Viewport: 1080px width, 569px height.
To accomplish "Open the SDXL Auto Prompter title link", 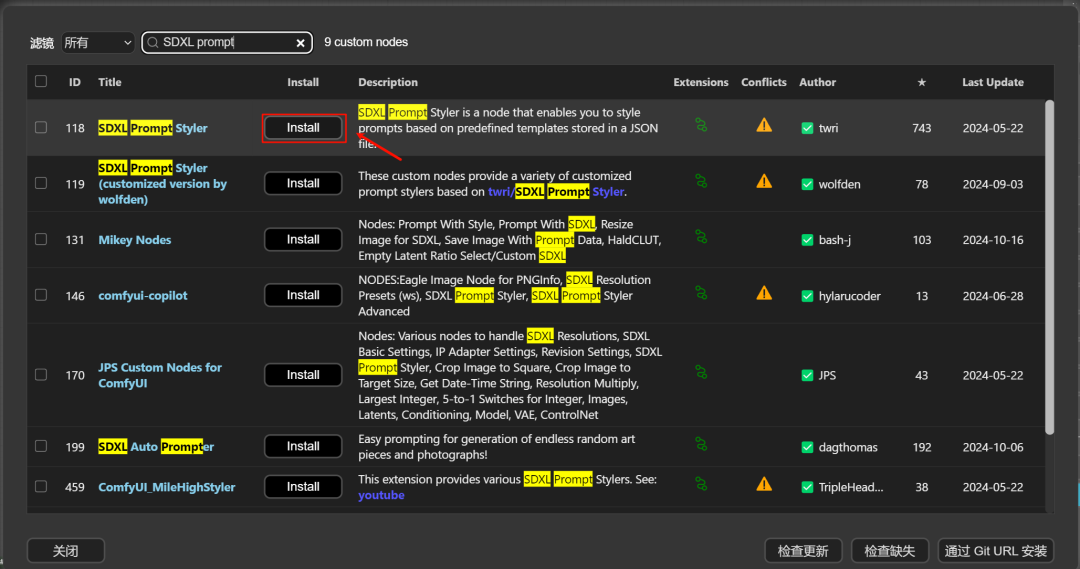I will tap(156, 447).
